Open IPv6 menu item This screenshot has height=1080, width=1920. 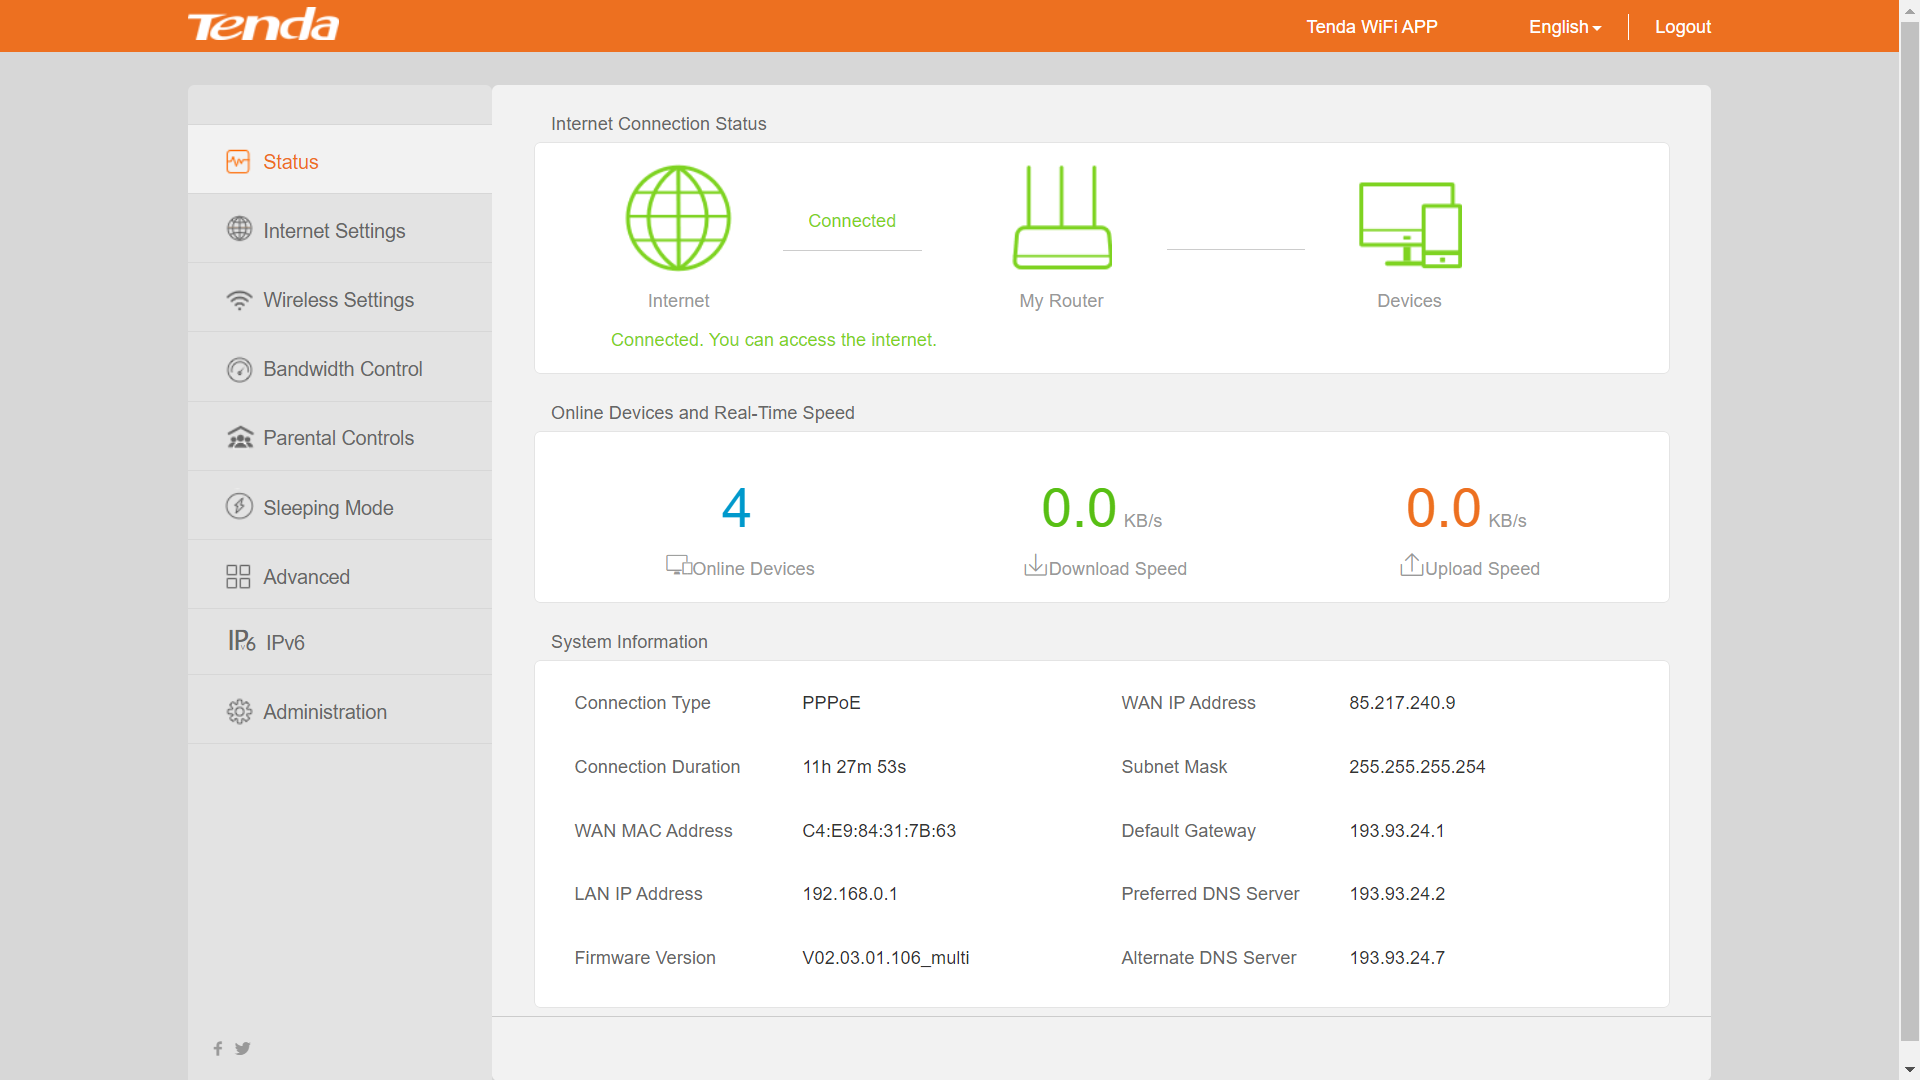[x=340, y=642]
